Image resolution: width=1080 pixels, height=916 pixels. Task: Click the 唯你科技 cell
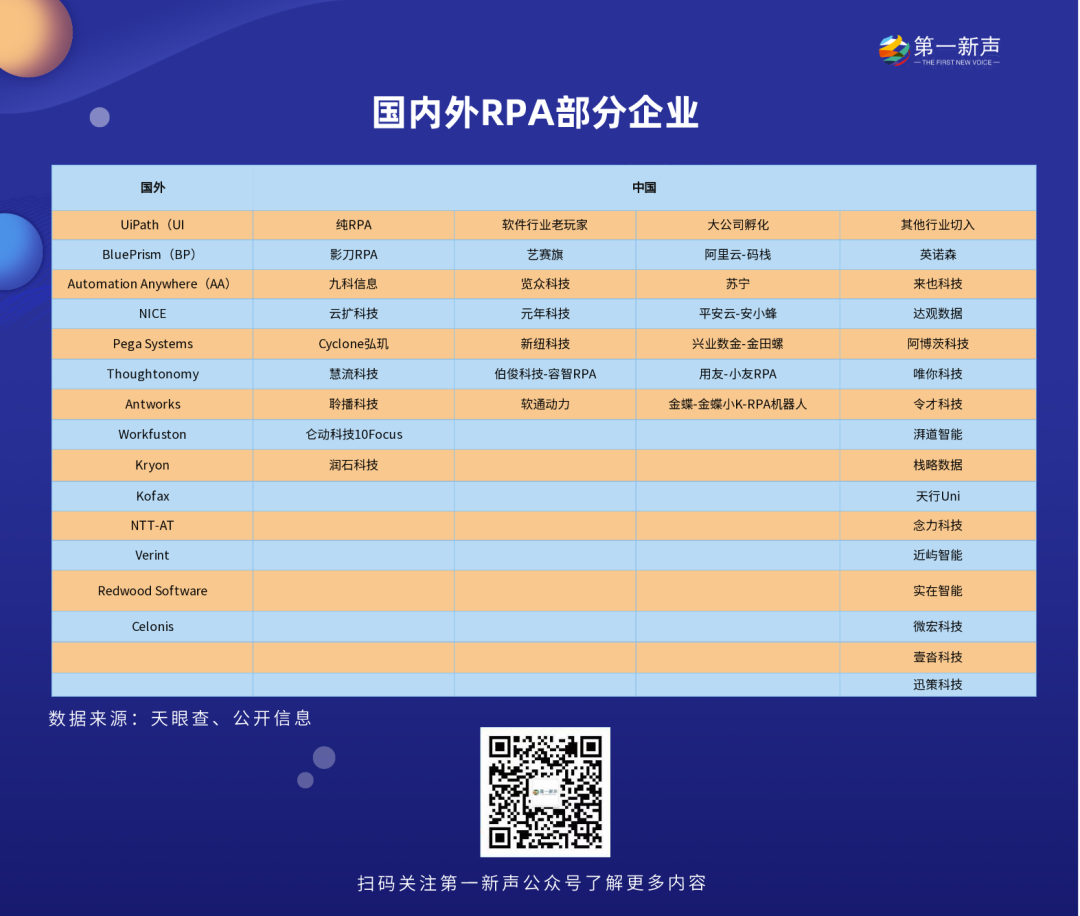937,374
